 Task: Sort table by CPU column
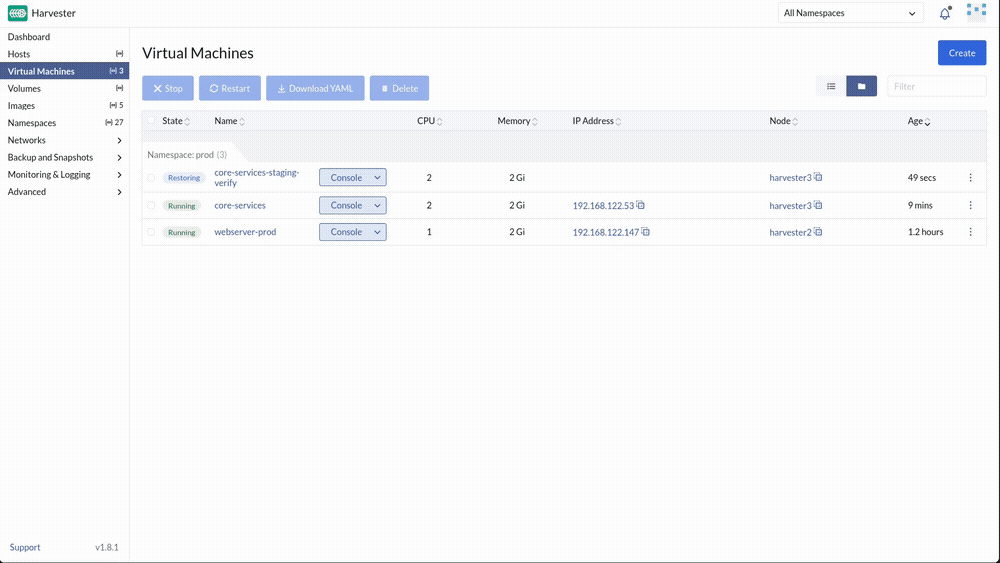(430, 121)
